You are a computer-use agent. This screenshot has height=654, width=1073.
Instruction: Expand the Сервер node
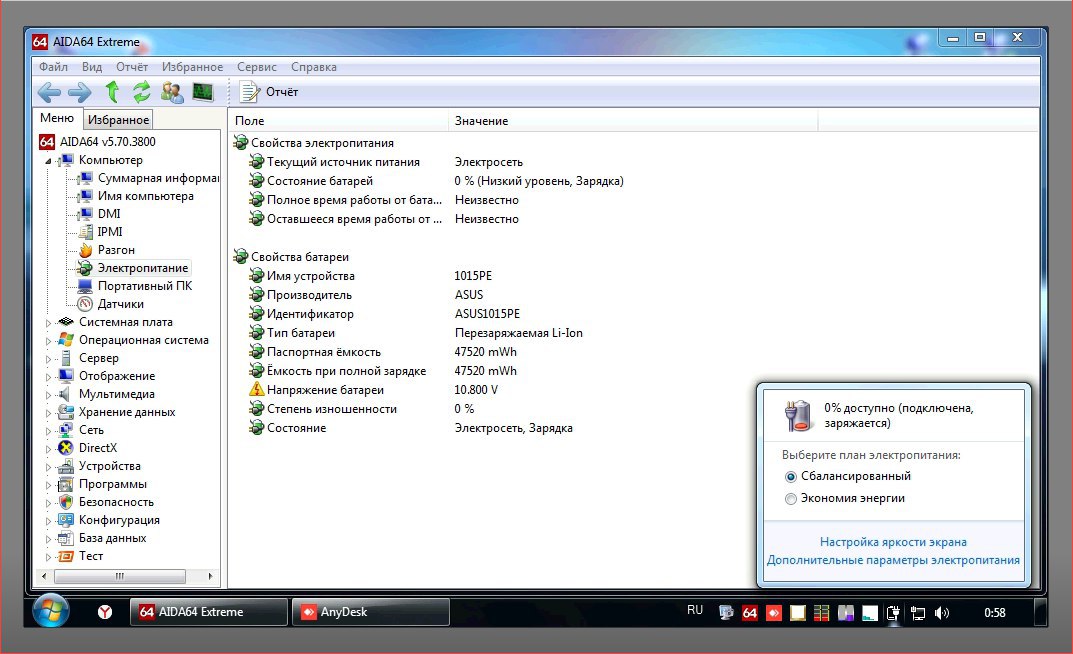pyautogui.click(x=48, y=358)
